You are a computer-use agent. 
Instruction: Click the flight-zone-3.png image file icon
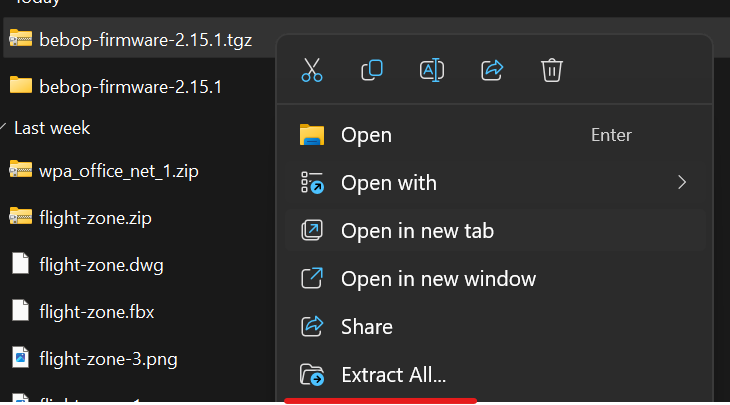[21, 357]
